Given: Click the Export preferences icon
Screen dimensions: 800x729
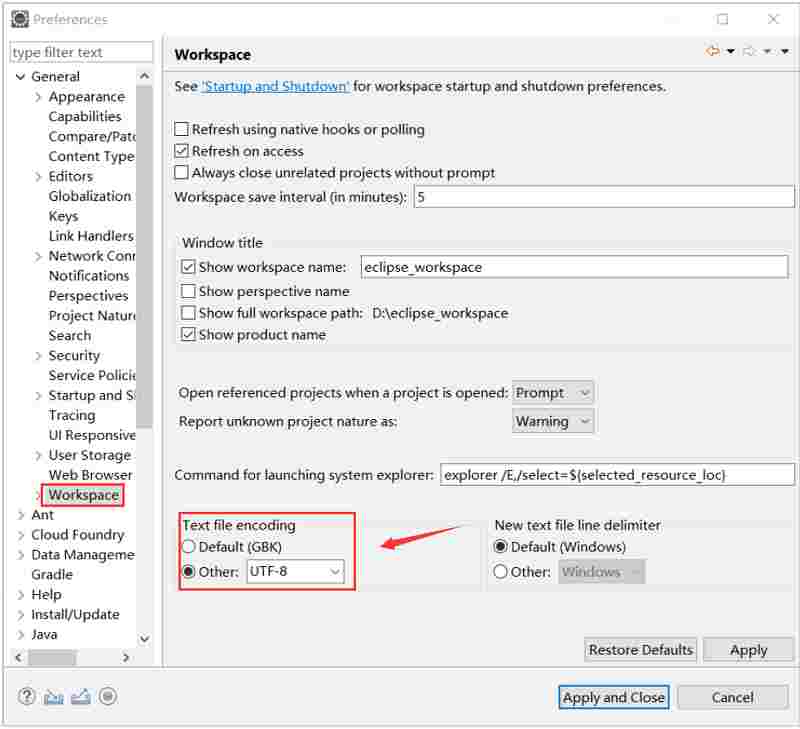Looking at the screenshot, I should tap(81, 696).
